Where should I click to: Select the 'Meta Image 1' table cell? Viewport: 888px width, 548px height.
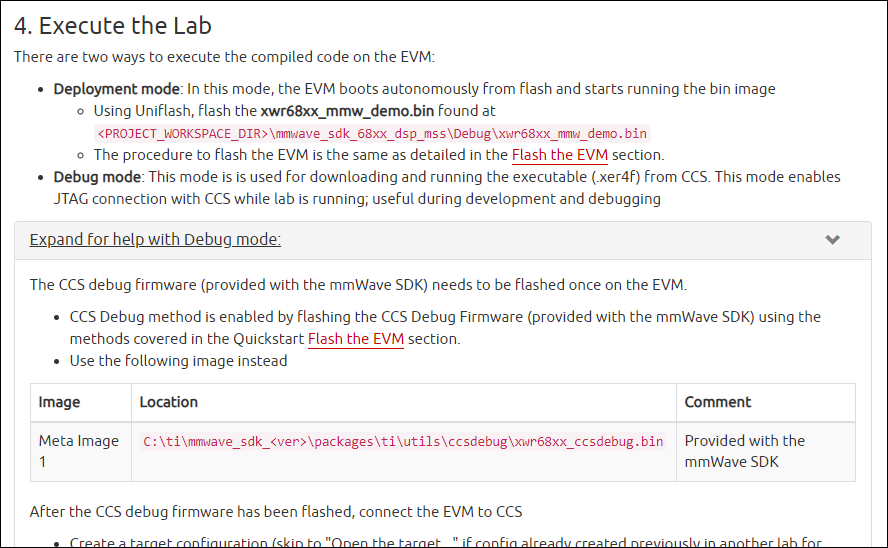pos(80,451)
